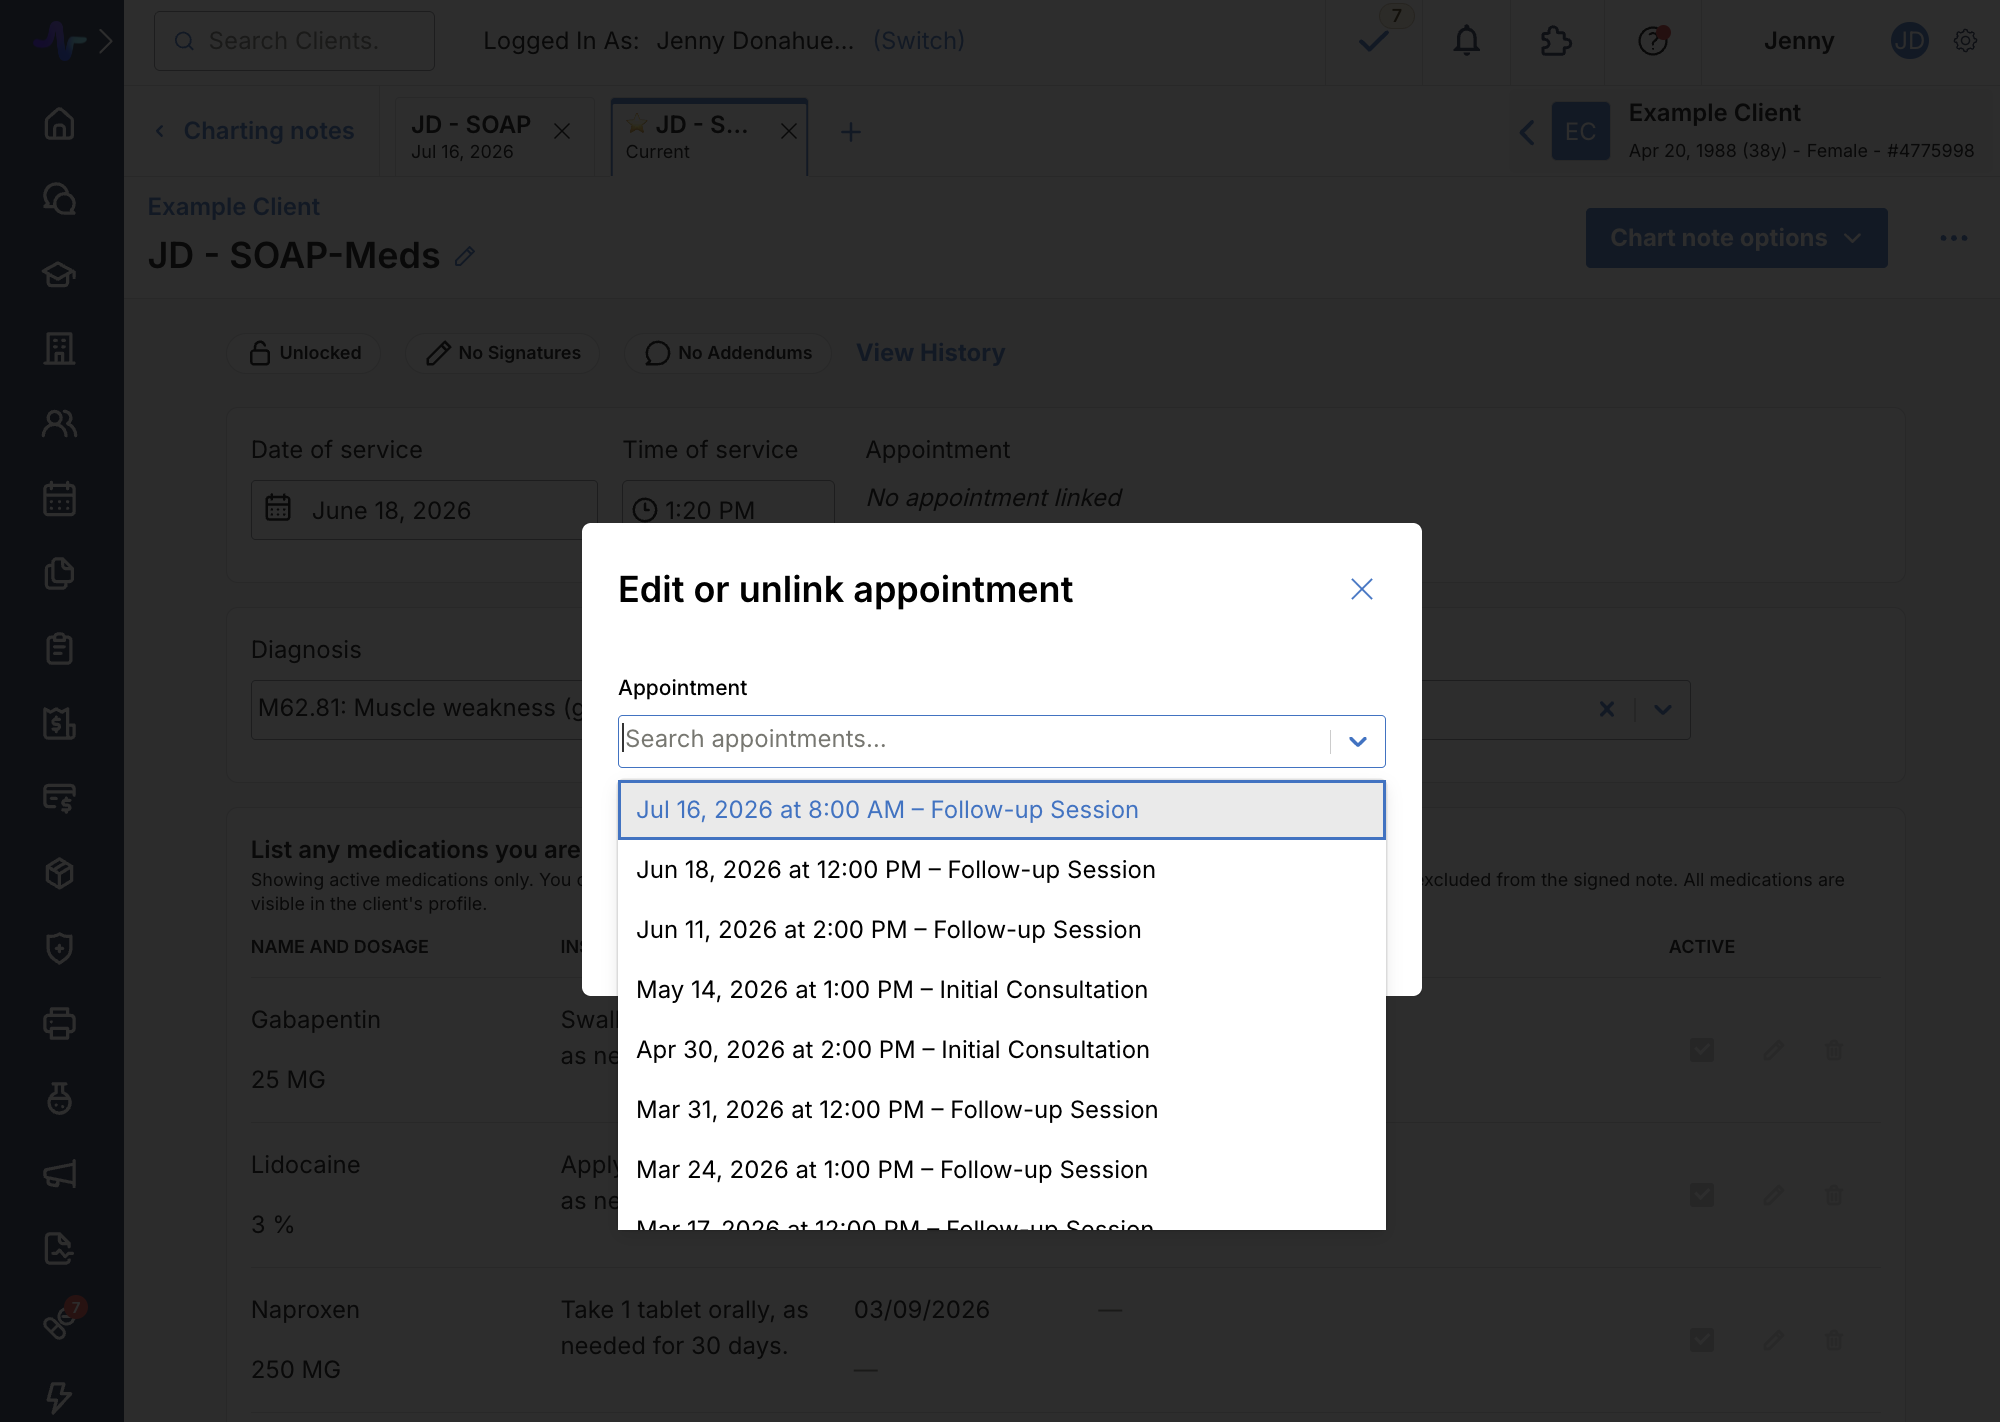Open the chat messages sidebar icon
Screen dimensions: 2000x1422
[60, 199]
